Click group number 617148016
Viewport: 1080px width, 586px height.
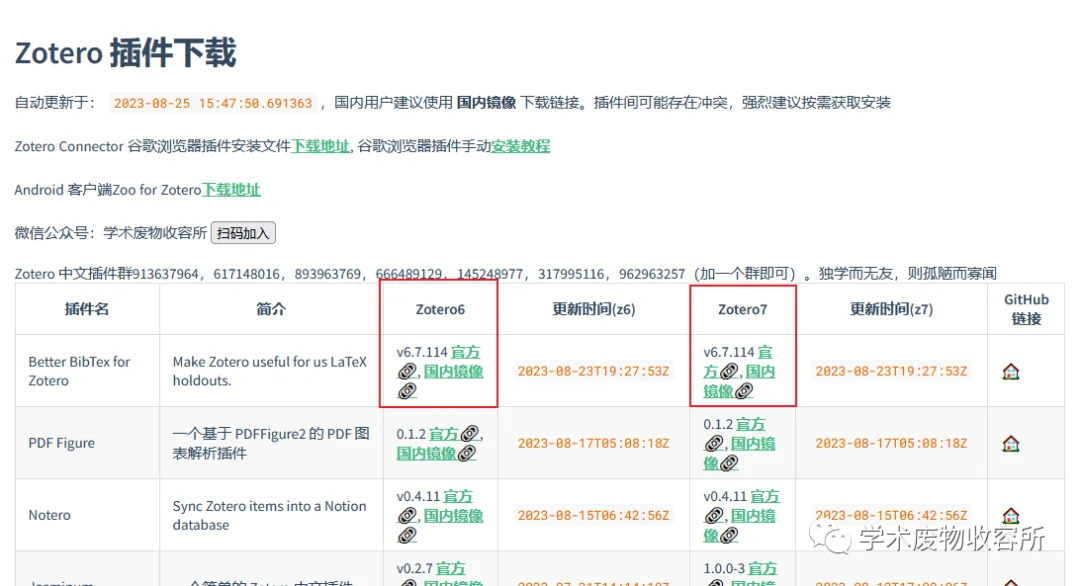point(247,274)
